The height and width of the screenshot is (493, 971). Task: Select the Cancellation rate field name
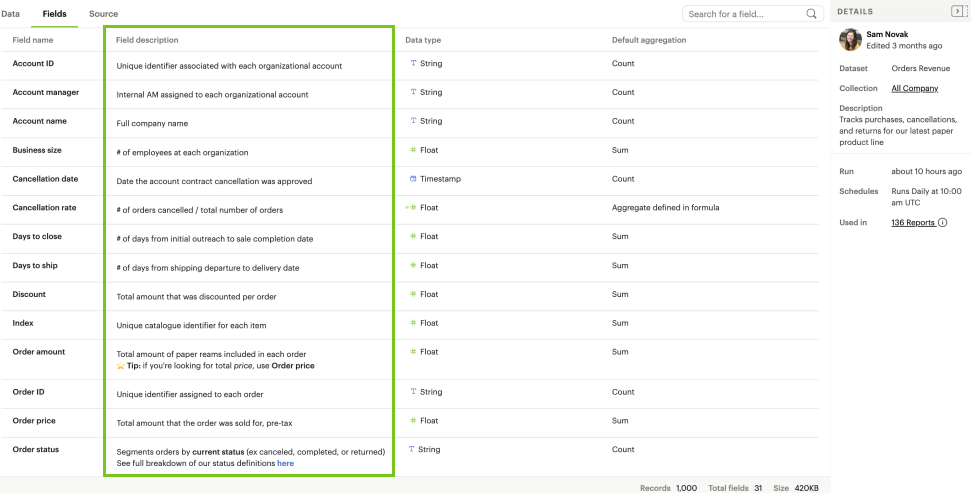(45, 207)
